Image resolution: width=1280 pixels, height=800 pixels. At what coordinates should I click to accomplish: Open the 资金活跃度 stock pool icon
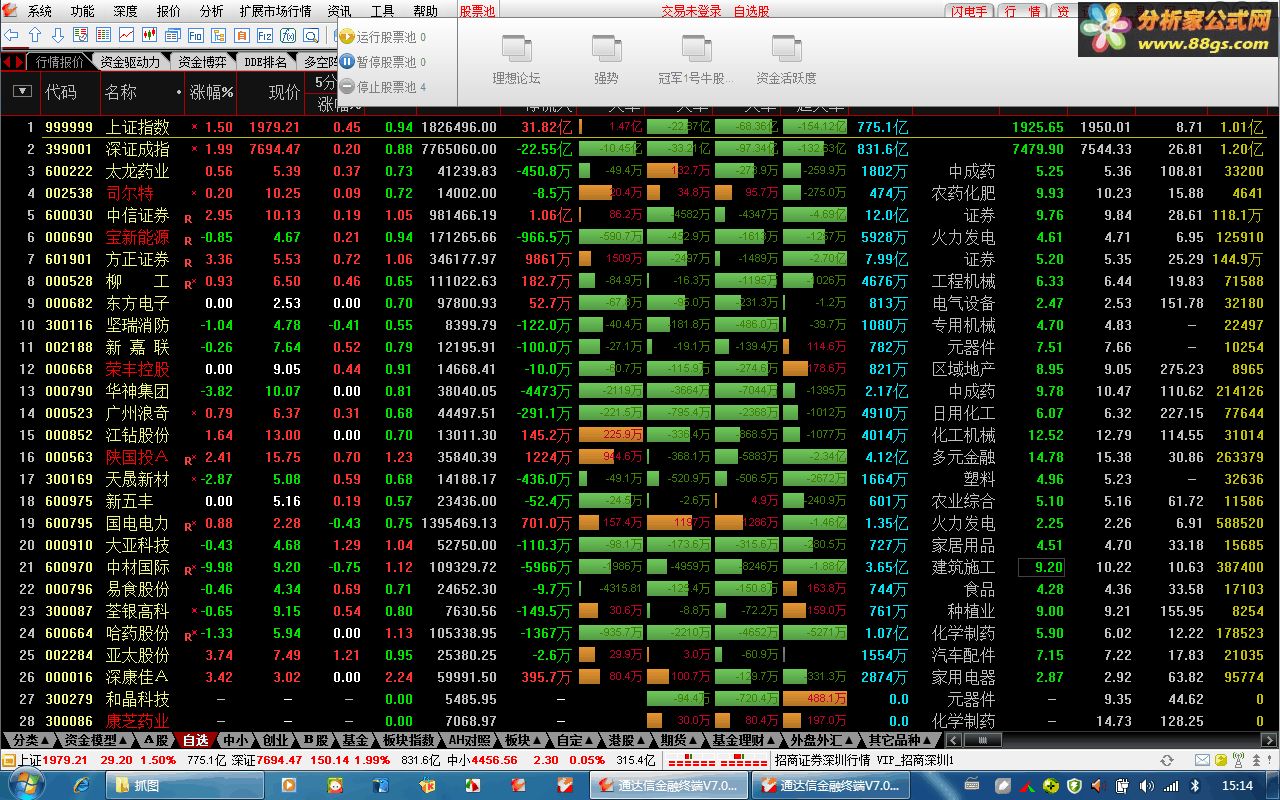tap(786, 48)
